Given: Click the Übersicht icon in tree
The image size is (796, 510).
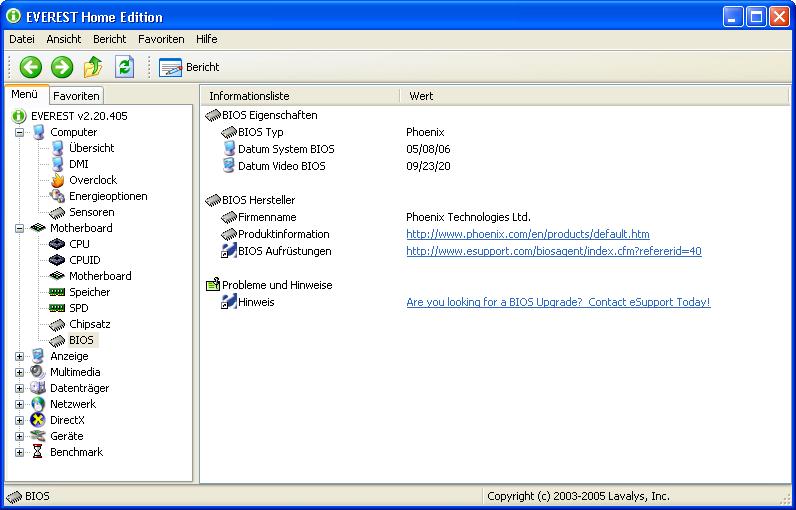Looking at the screenshot, I should [x=57, y=148].
